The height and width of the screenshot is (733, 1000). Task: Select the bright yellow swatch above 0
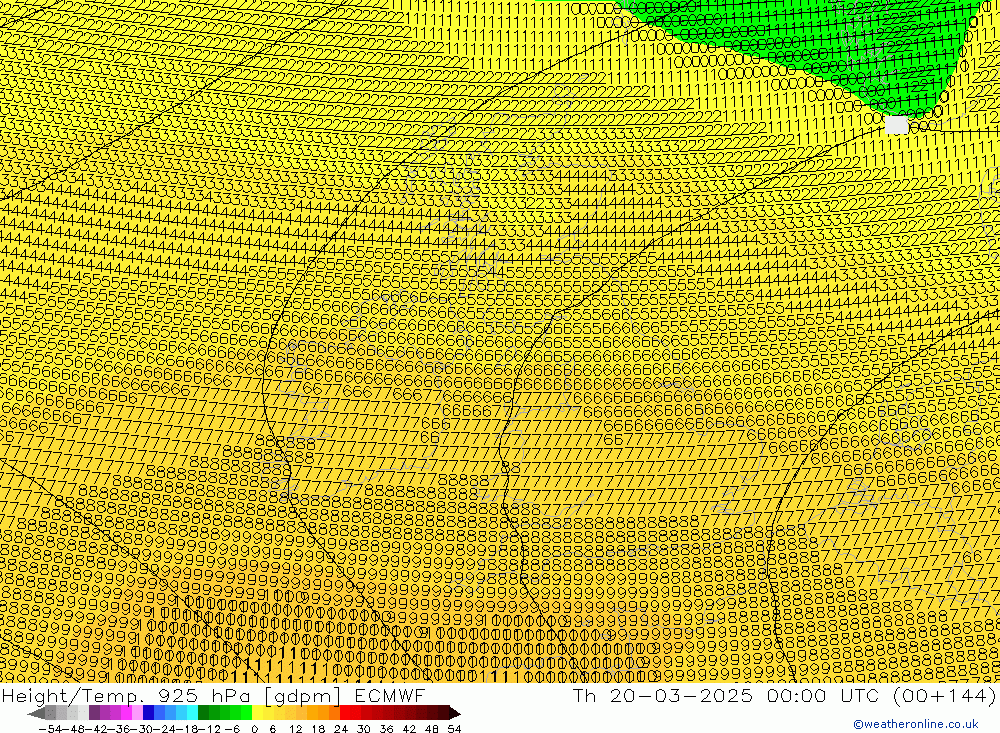pos(257,713)
